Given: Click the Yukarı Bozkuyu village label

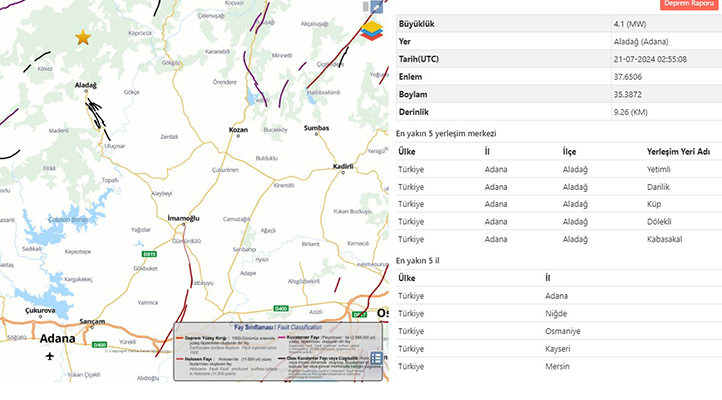Looking at the screenshot, I should click(x=352, y=211).
